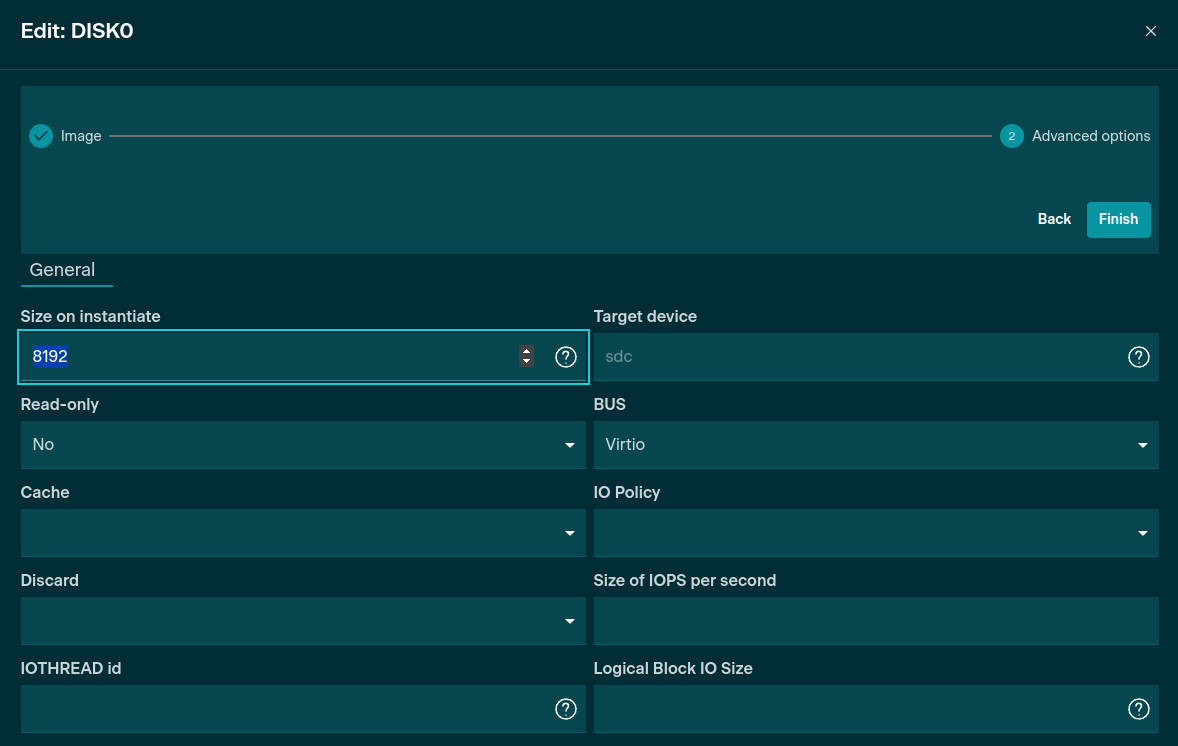Viewport: 1178px width, 746px height.
Task: Open the Read-only dropdown
Action: pyautogui.click(x=302, y=445)
